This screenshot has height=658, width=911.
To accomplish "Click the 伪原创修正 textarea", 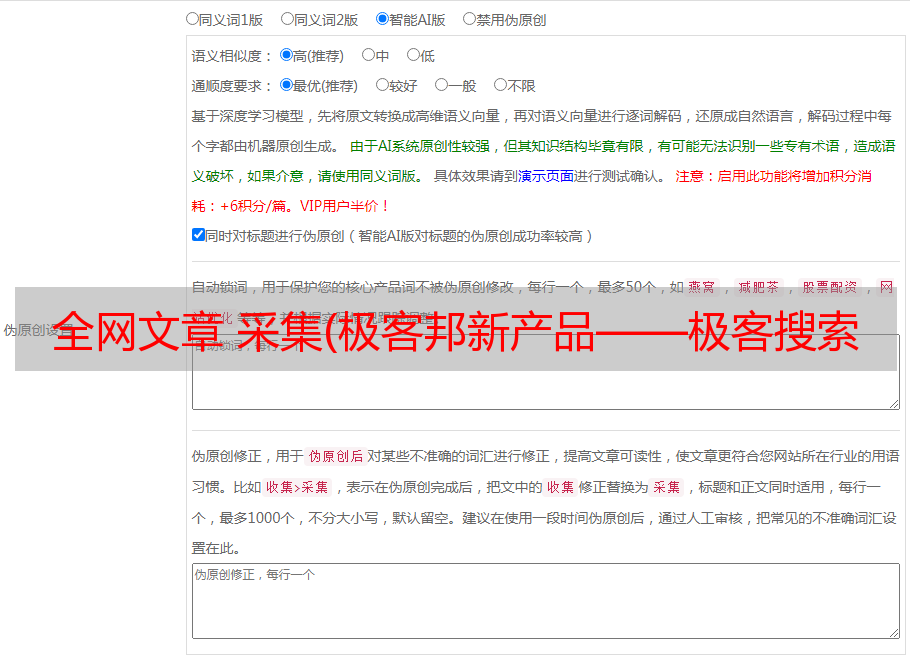I will 546,601.
